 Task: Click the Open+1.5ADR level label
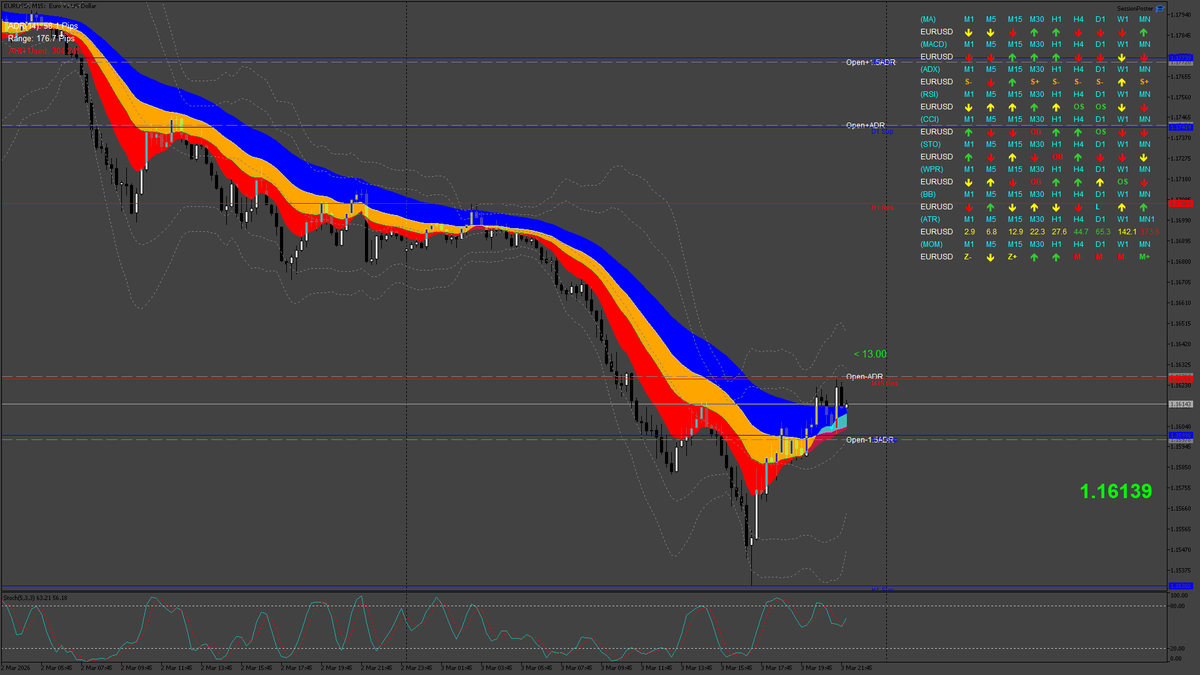point(871,62)
